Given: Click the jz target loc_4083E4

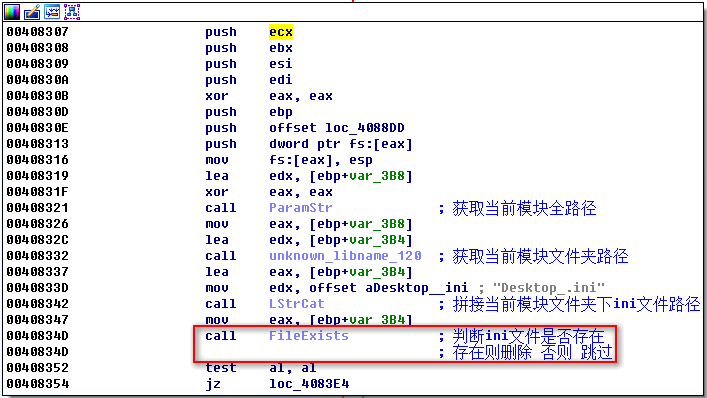Looking at the screenshot, I should click(309, 384).
